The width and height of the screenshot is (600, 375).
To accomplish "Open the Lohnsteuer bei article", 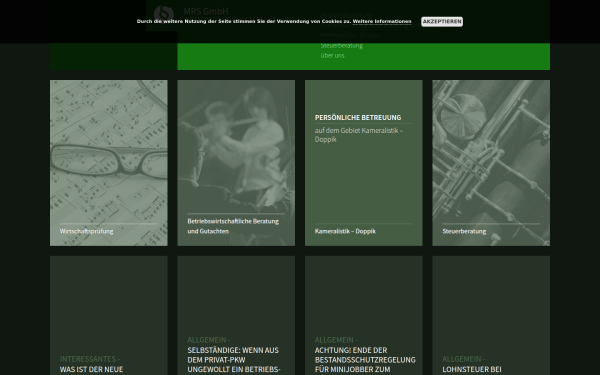I will tap(472, 370).
